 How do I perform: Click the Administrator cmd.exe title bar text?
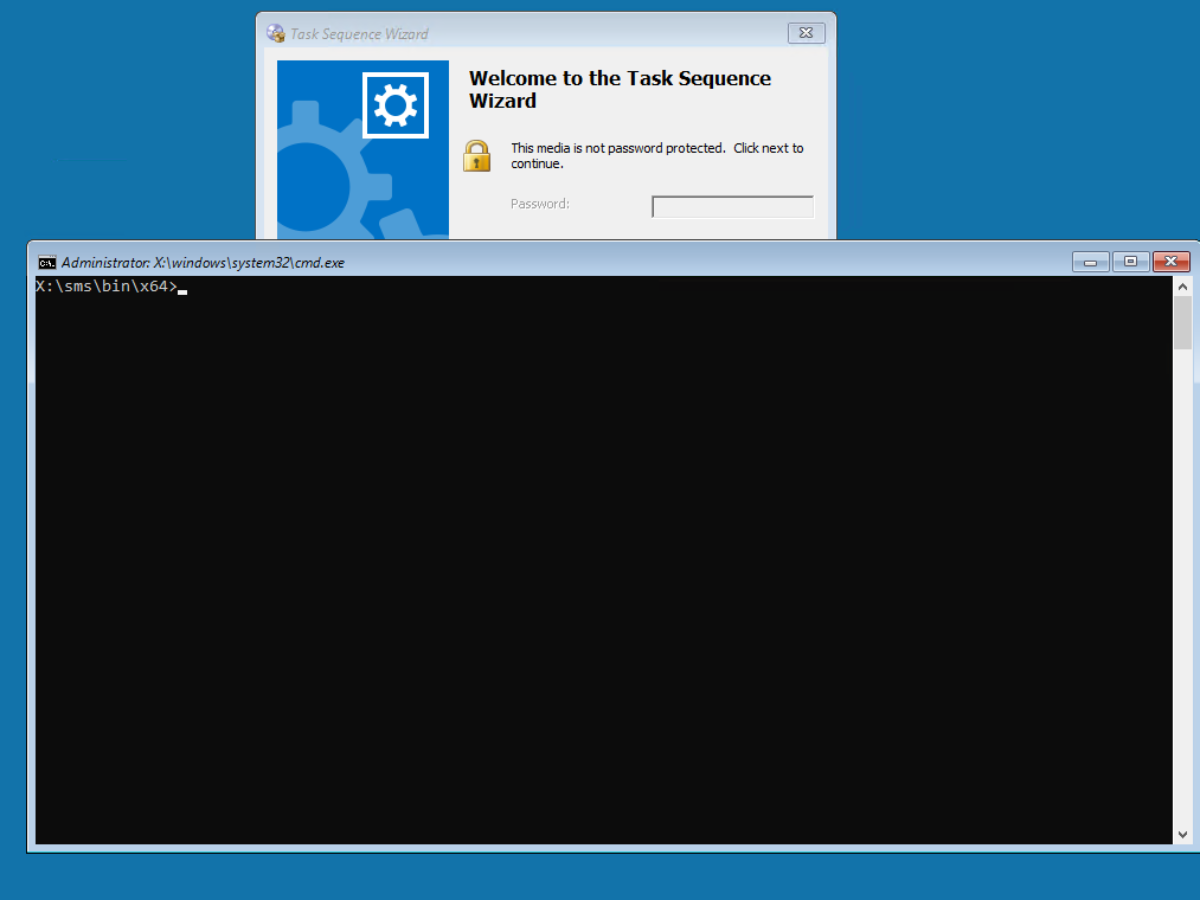point(202,263)
